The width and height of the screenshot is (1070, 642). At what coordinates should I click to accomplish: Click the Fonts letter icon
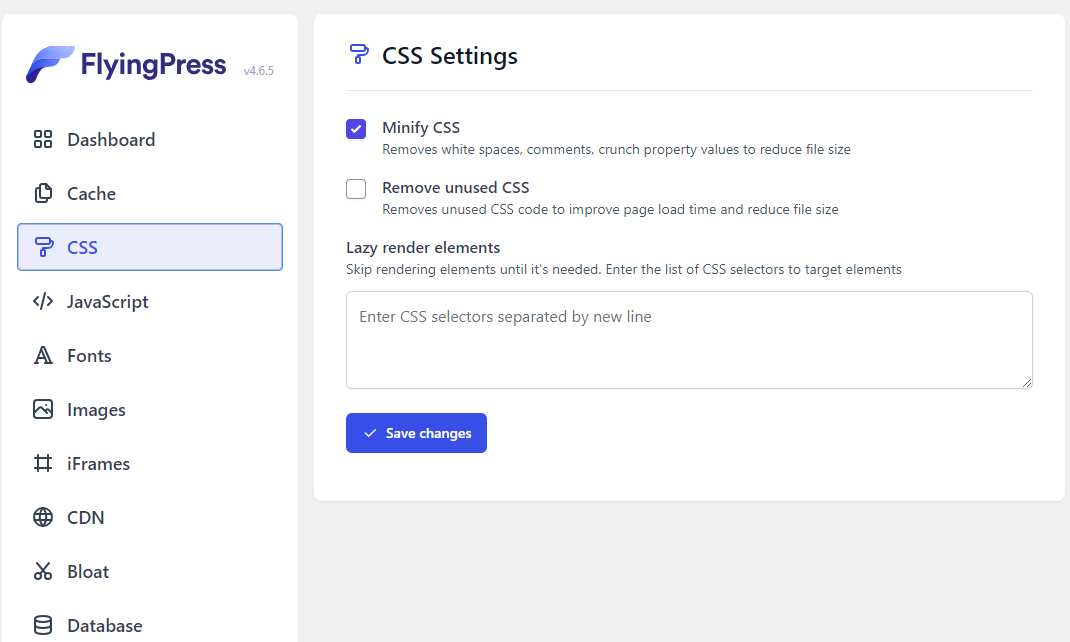(41, 355)
